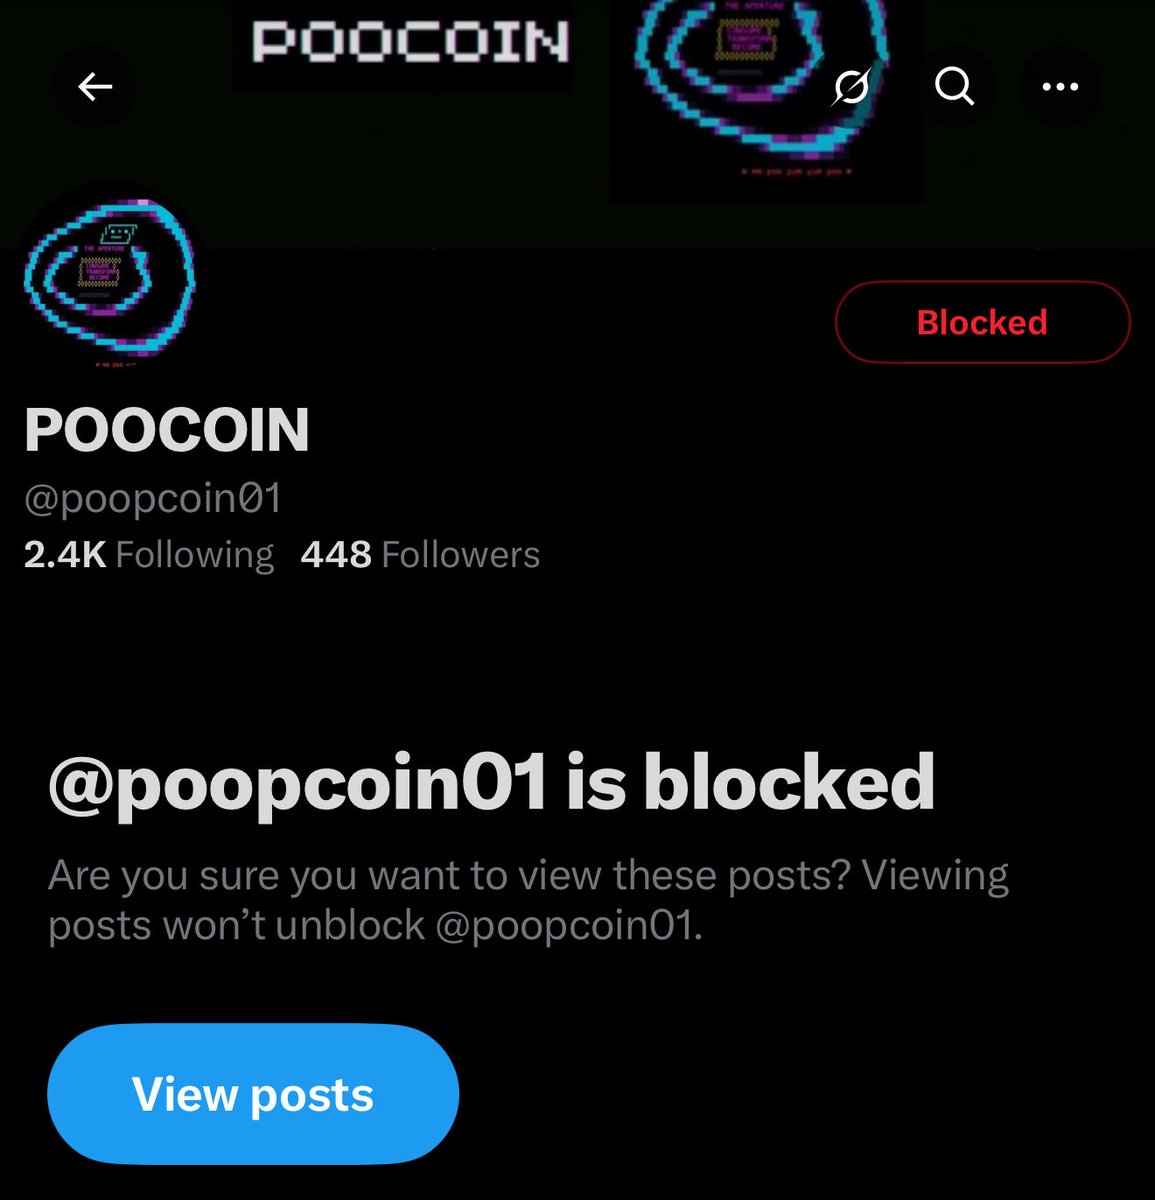
Task: Click the 2.4K following count number
Action: click(x=65, y=555)
